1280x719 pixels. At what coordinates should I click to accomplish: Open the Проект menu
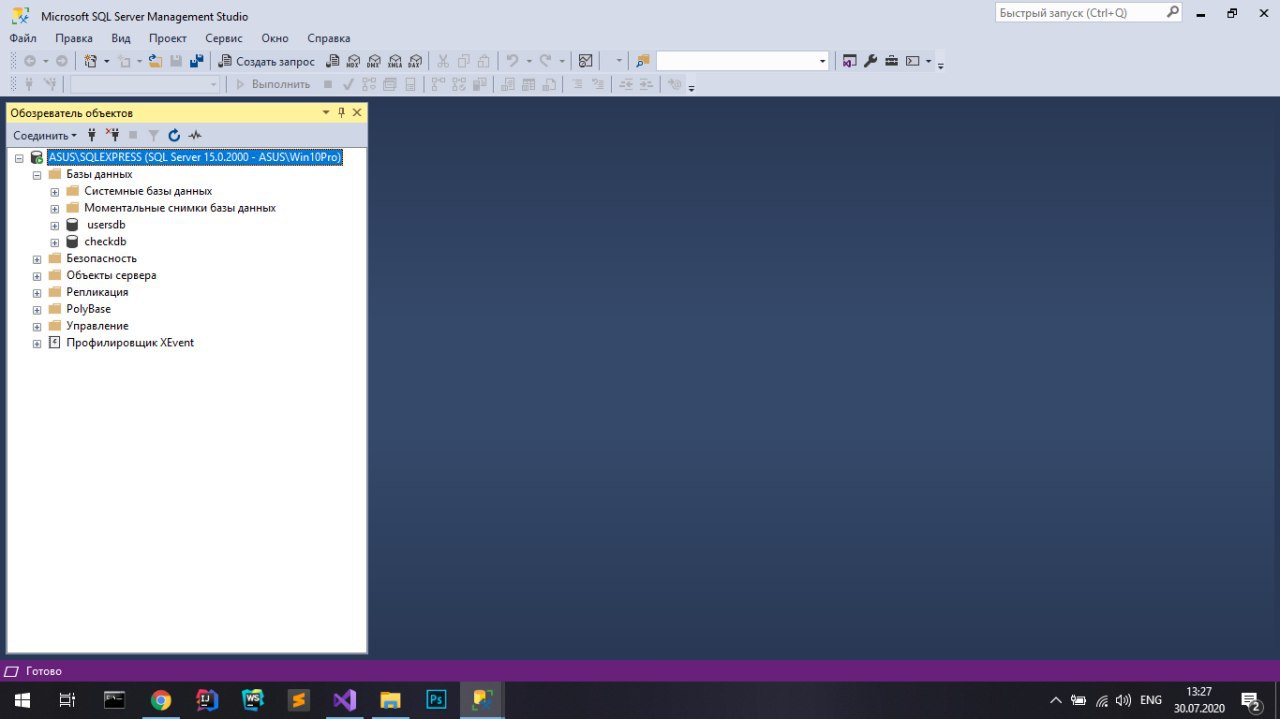[x=168, y=38]
